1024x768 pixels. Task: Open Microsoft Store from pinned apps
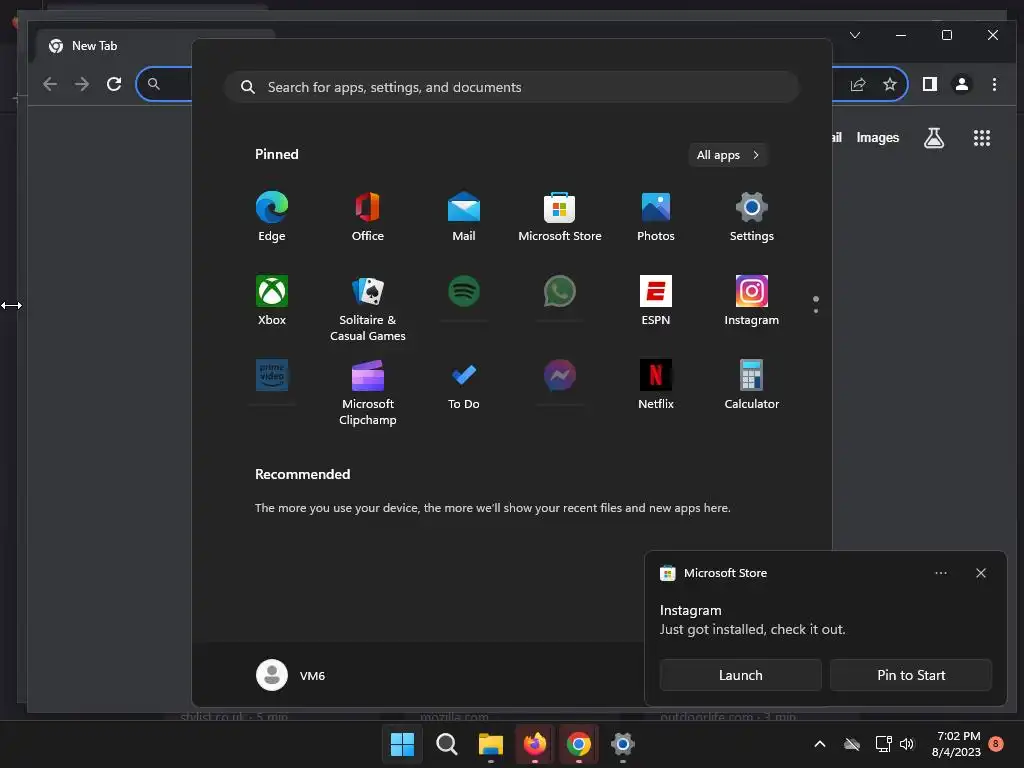pos(560,216)
